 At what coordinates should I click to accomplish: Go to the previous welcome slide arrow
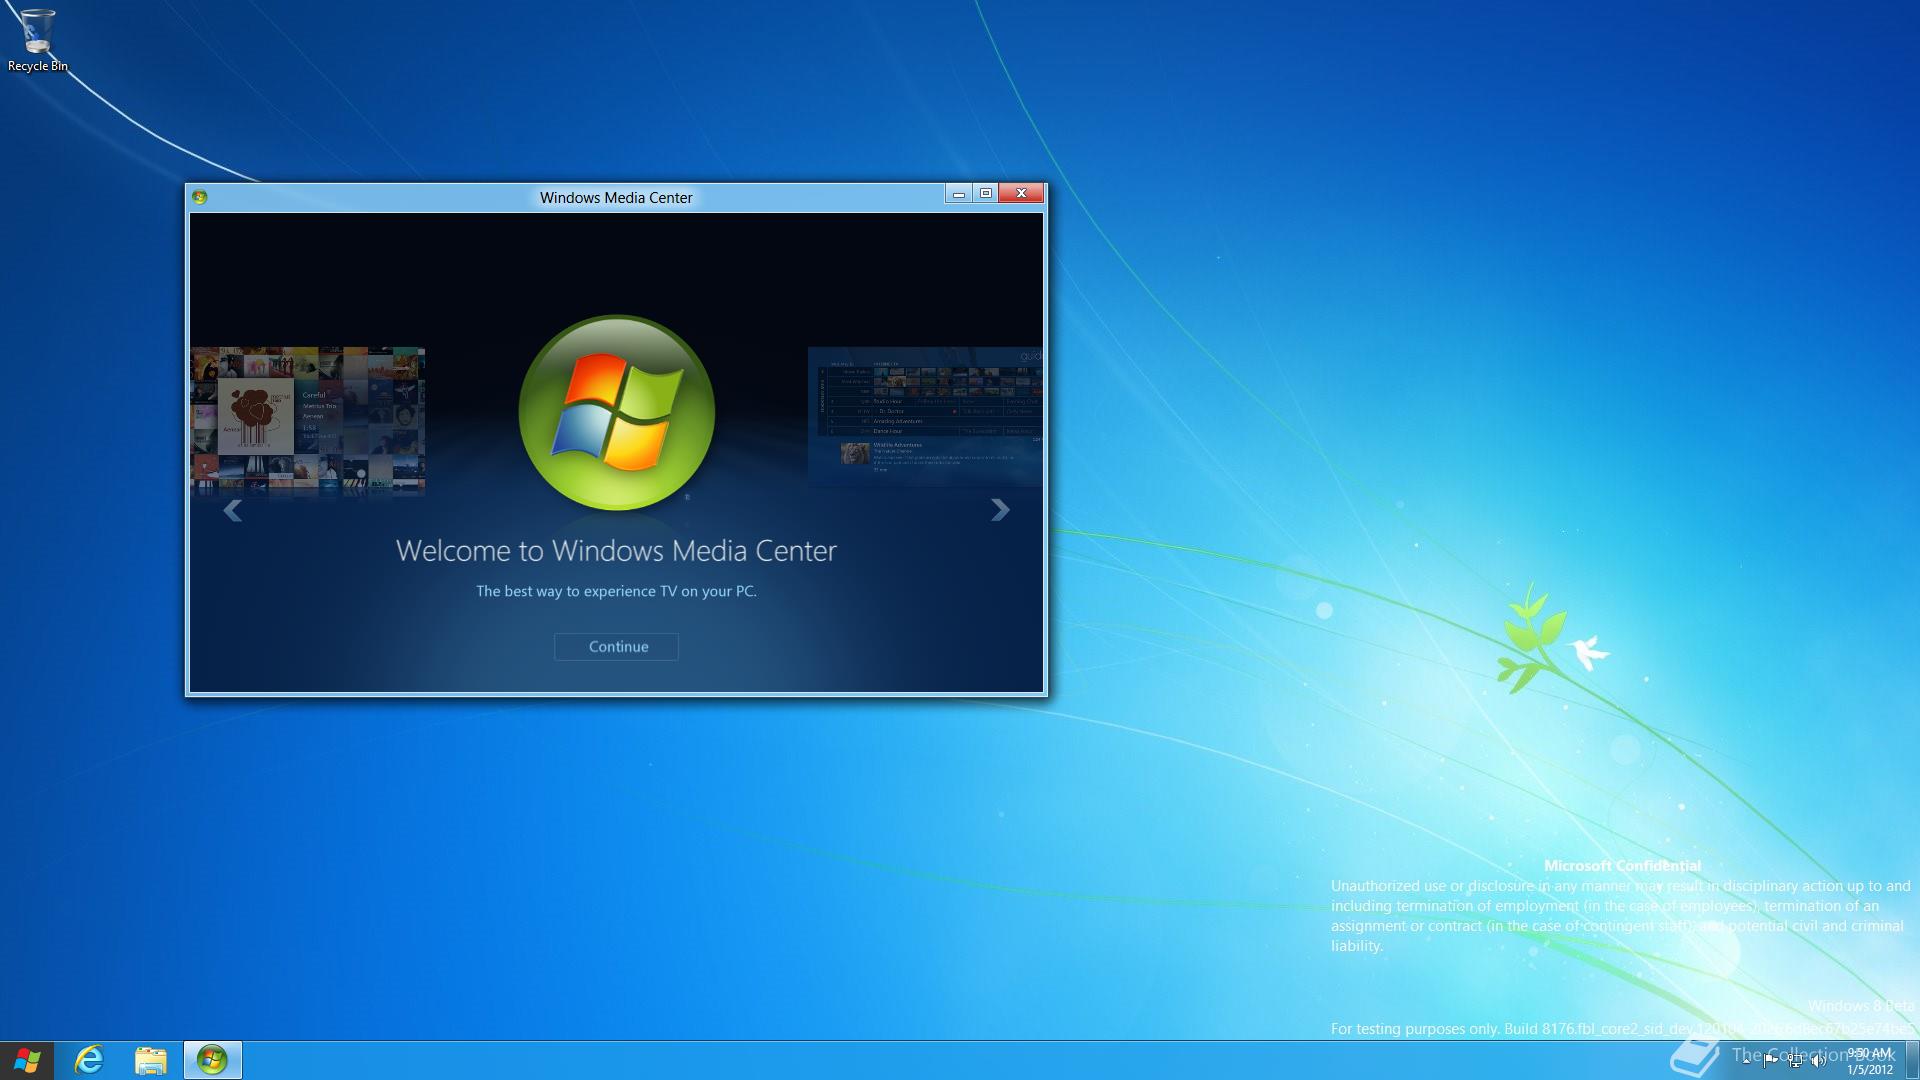(232, 511)
